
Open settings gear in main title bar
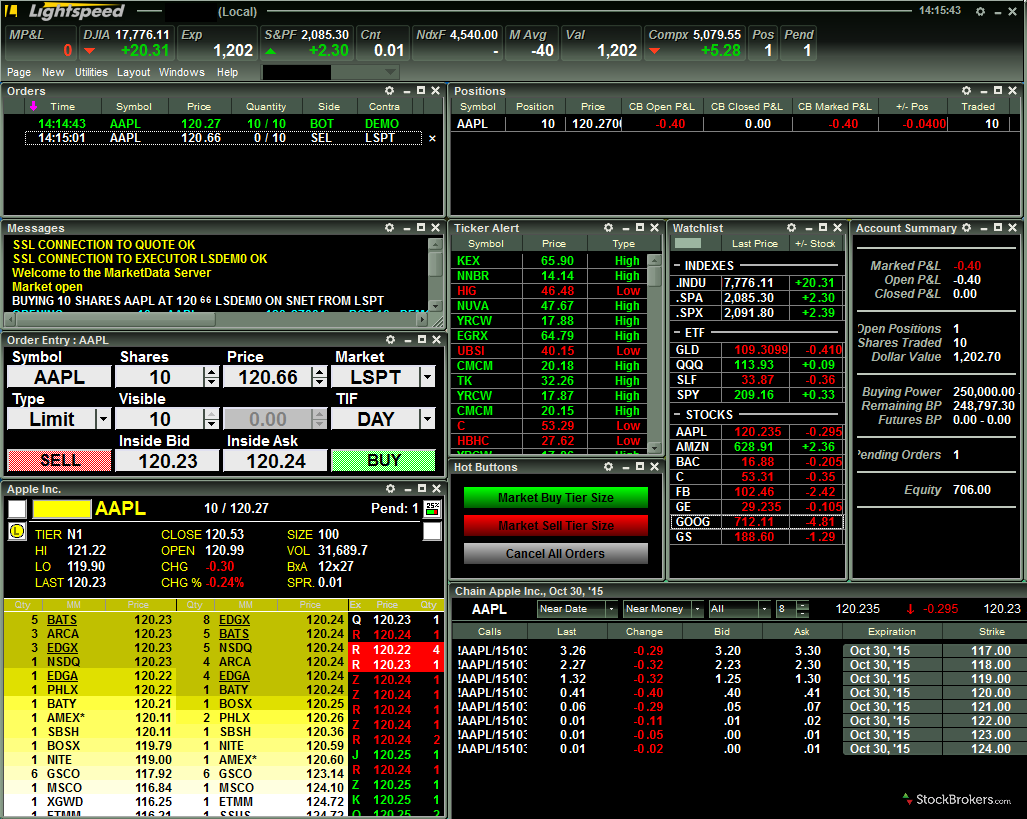point(980,12)
